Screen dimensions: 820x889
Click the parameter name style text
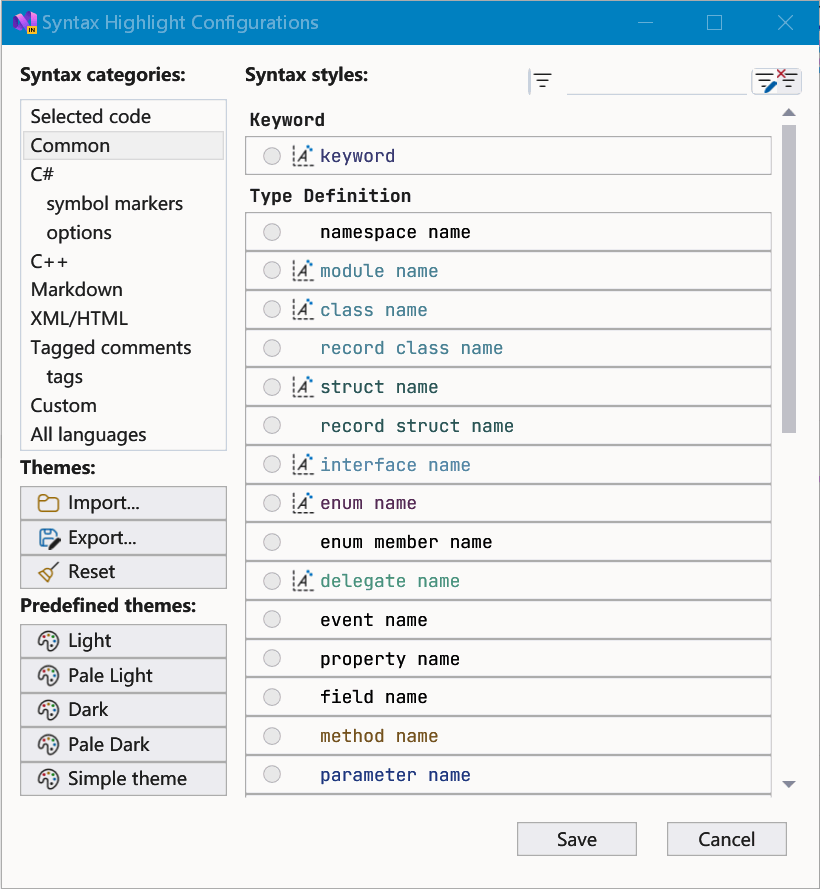(x=395, y=774)
